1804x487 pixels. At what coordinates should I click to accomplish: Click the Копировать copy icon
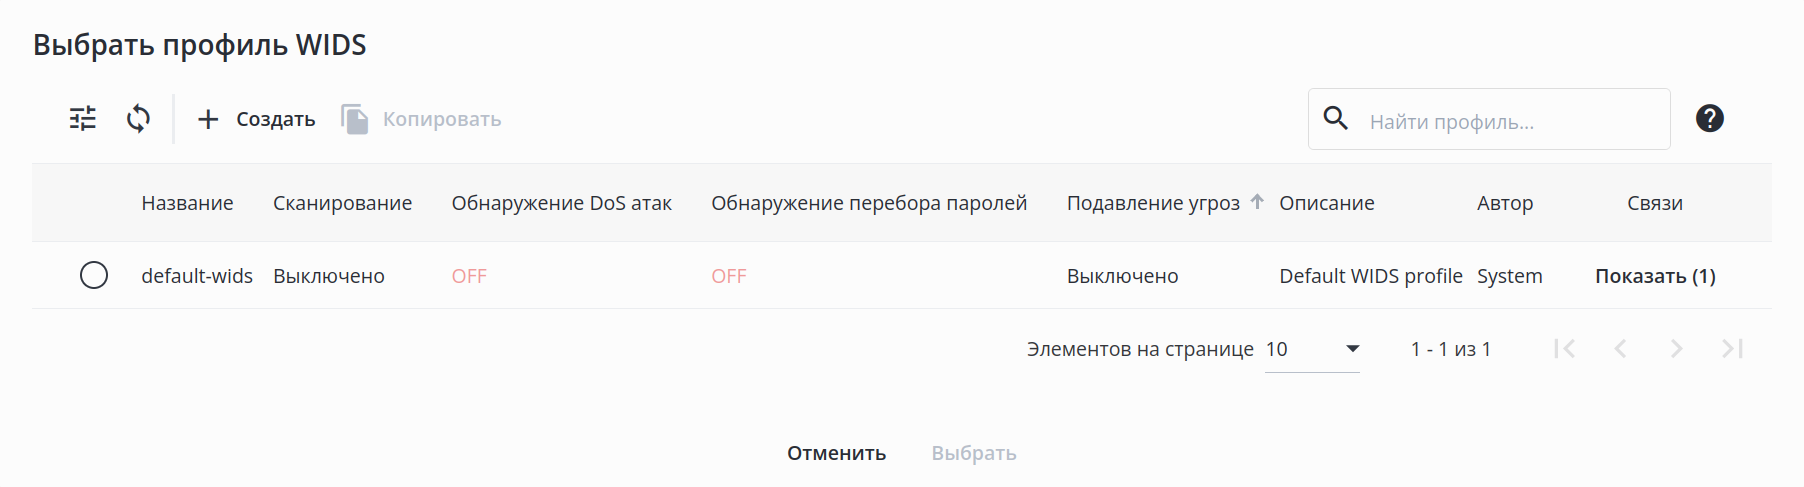point(355,119)
